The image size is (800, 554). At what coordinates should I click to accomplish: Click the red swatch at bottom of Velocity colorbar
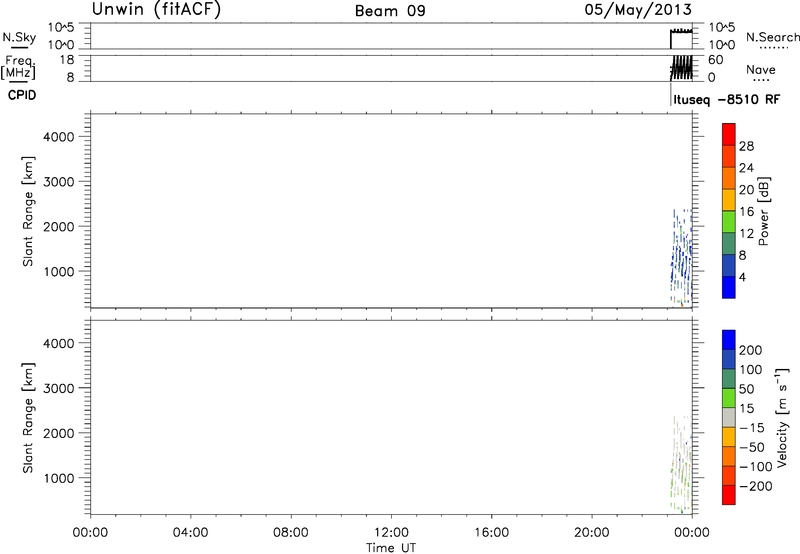coord(729,495)
